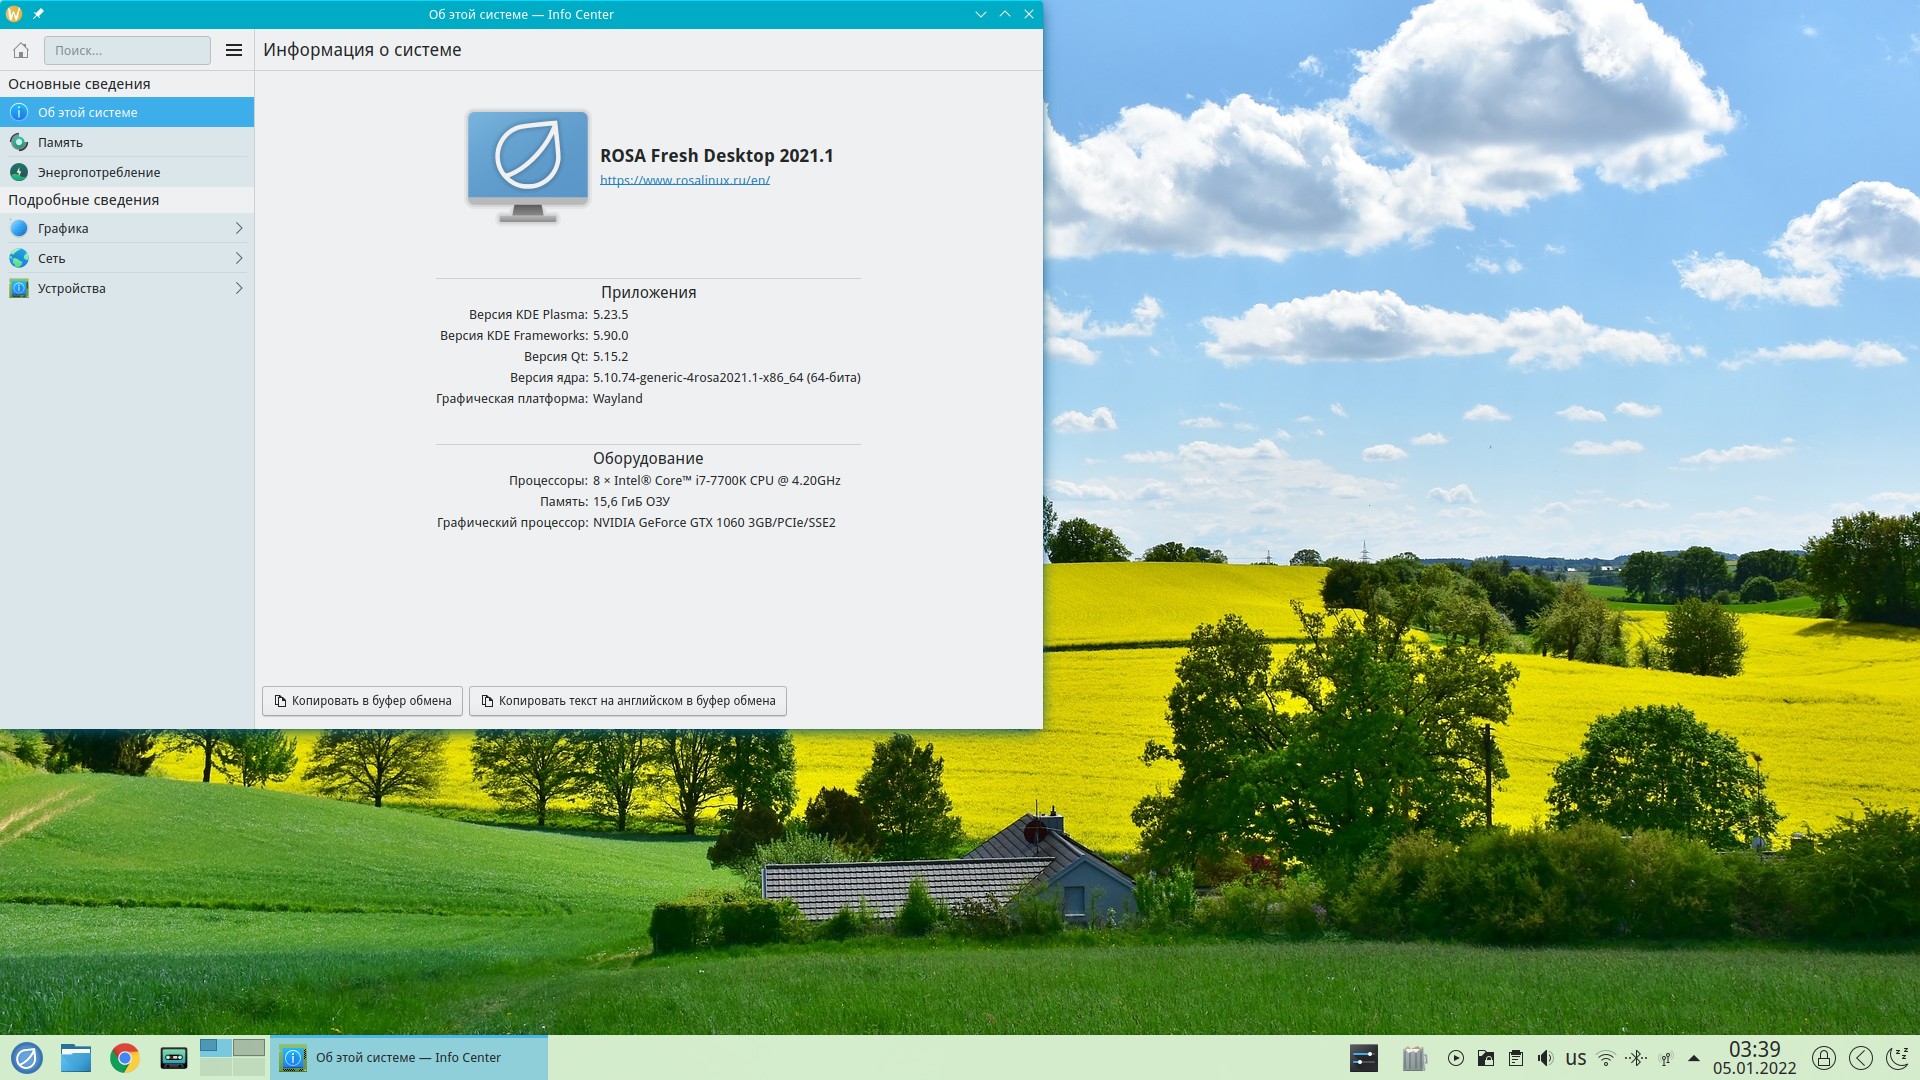Open the ROSA application launcher
The width and height of the screenshot is (1920, 1080).
coord(26,1058)
